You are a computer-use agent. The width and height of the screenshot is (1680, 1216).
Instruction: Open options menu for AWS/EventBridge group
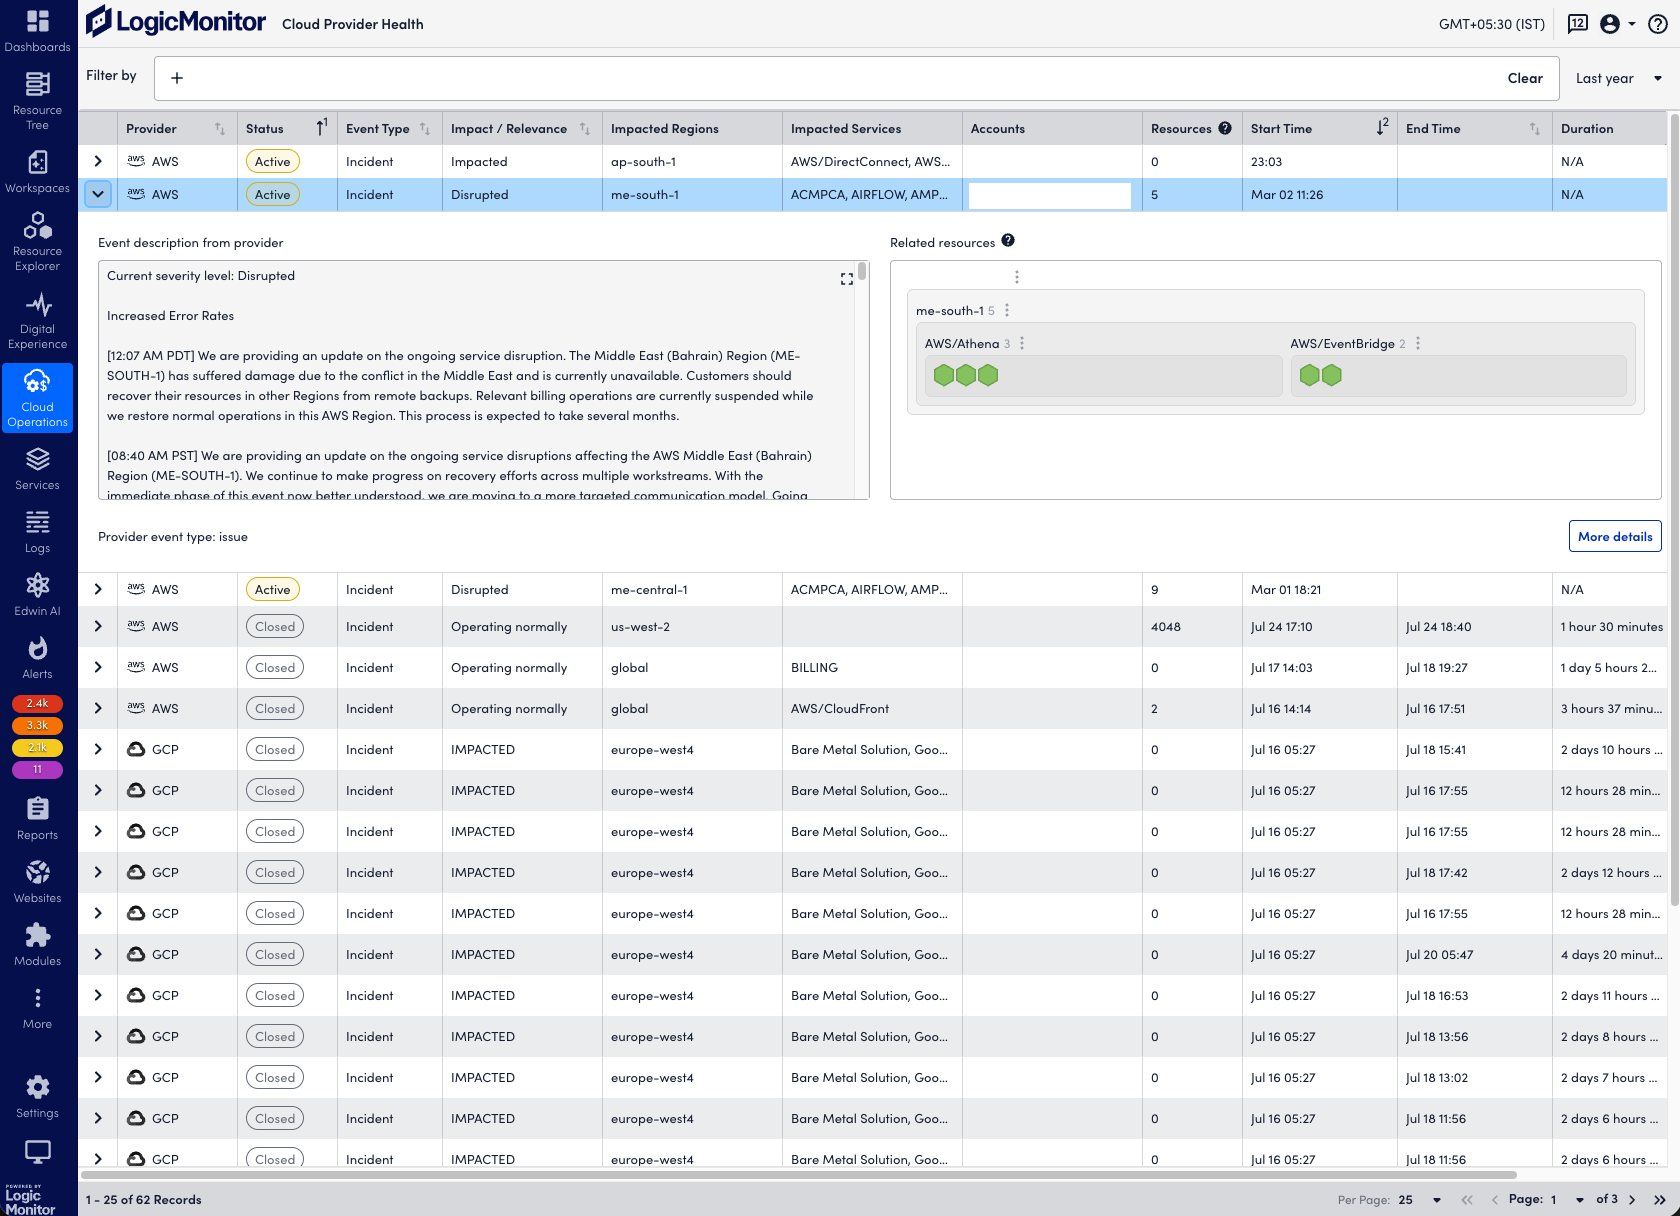click(x=1418, y=343)
